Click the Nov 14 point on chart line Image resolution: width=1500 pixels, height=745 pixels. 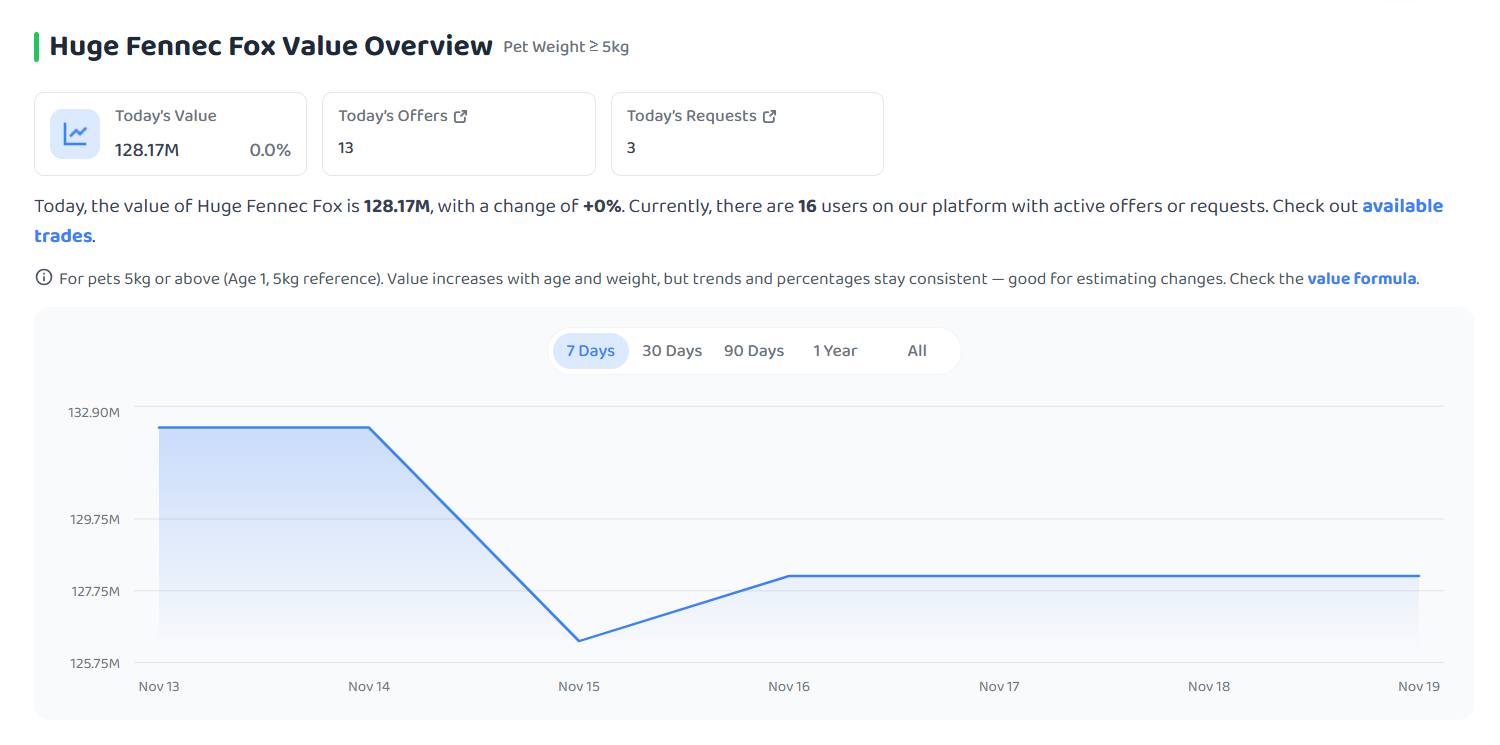(369, 427)
